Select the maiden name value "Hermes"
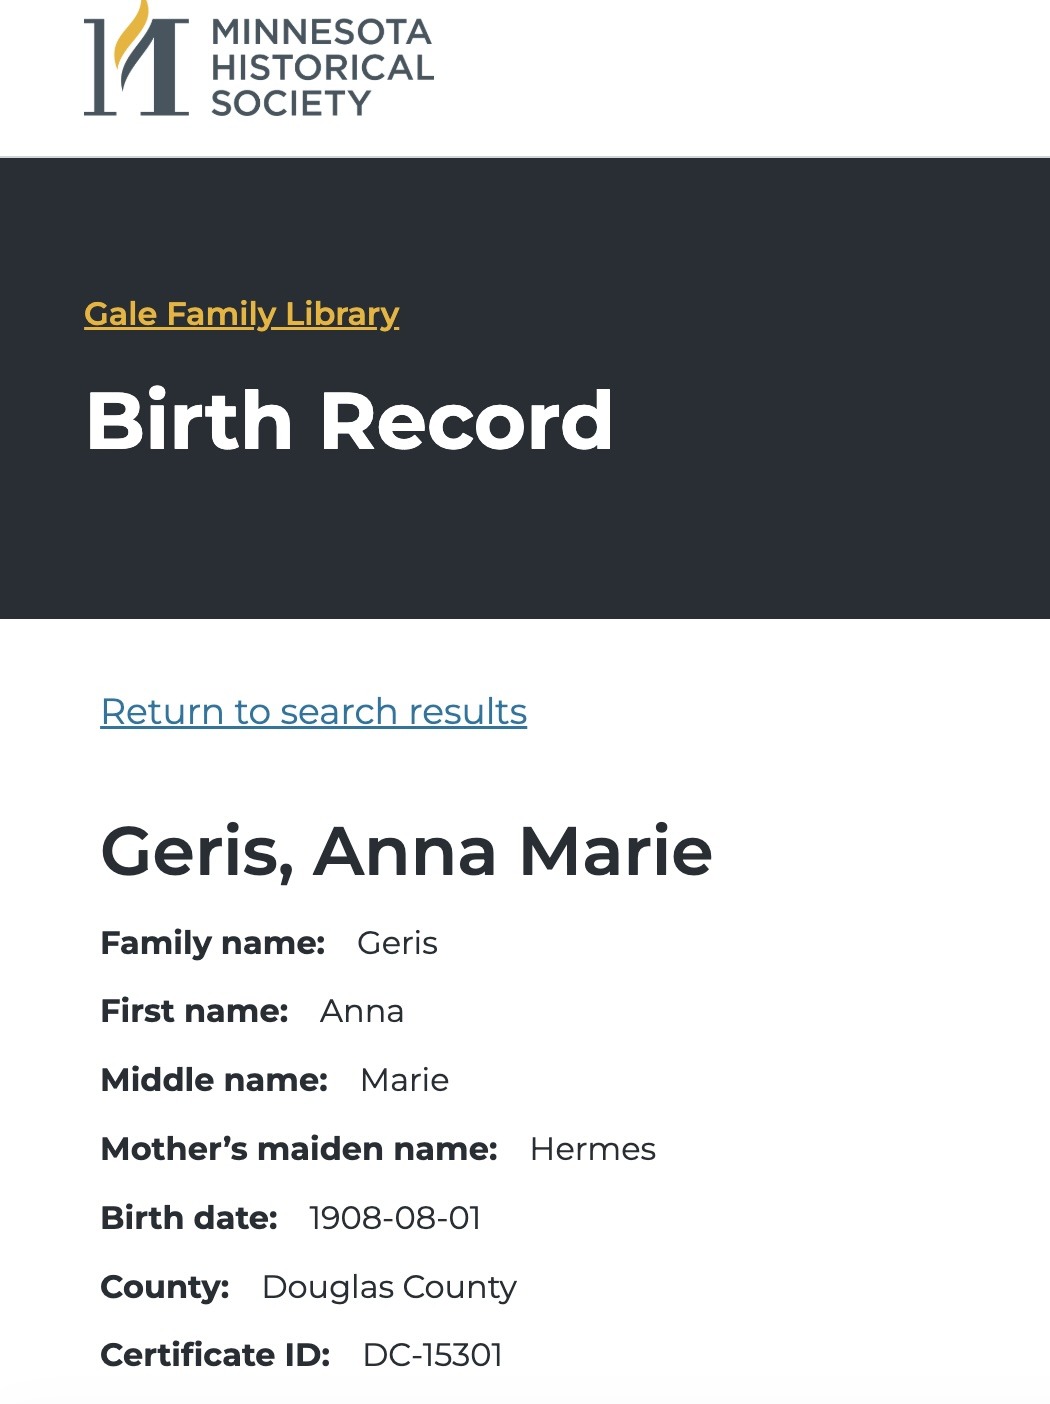The width and height of the screenshot is (1050, 1404). tap(593, 1149)
